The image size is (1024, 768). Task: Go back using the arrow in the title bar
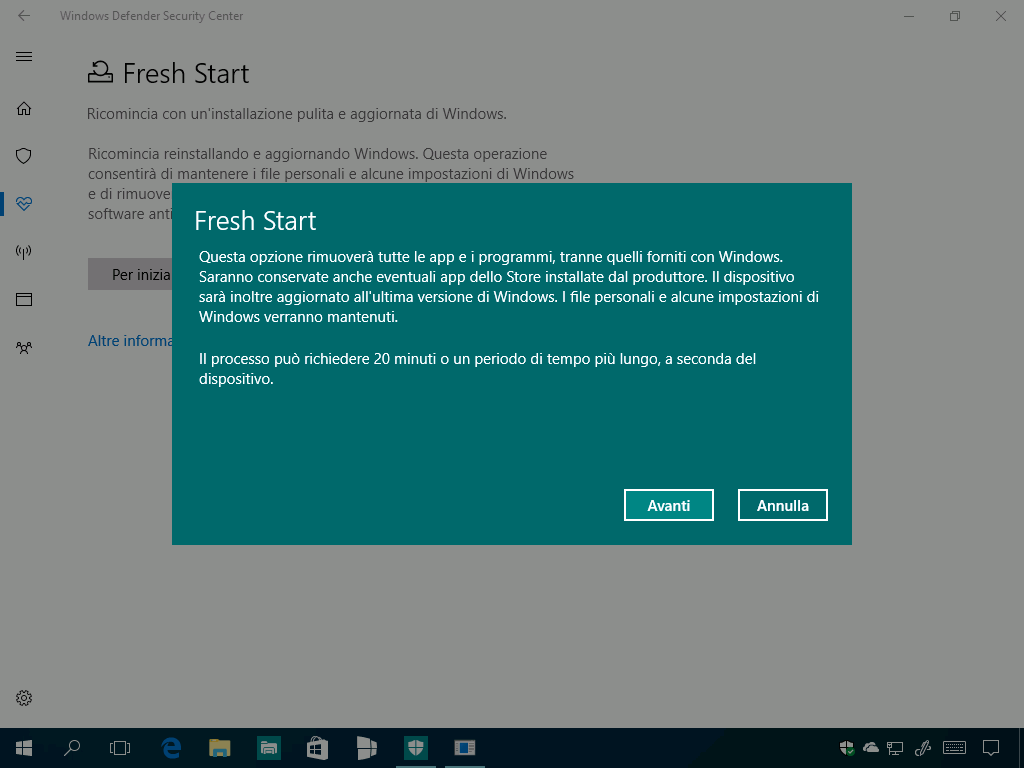[24, 16]
